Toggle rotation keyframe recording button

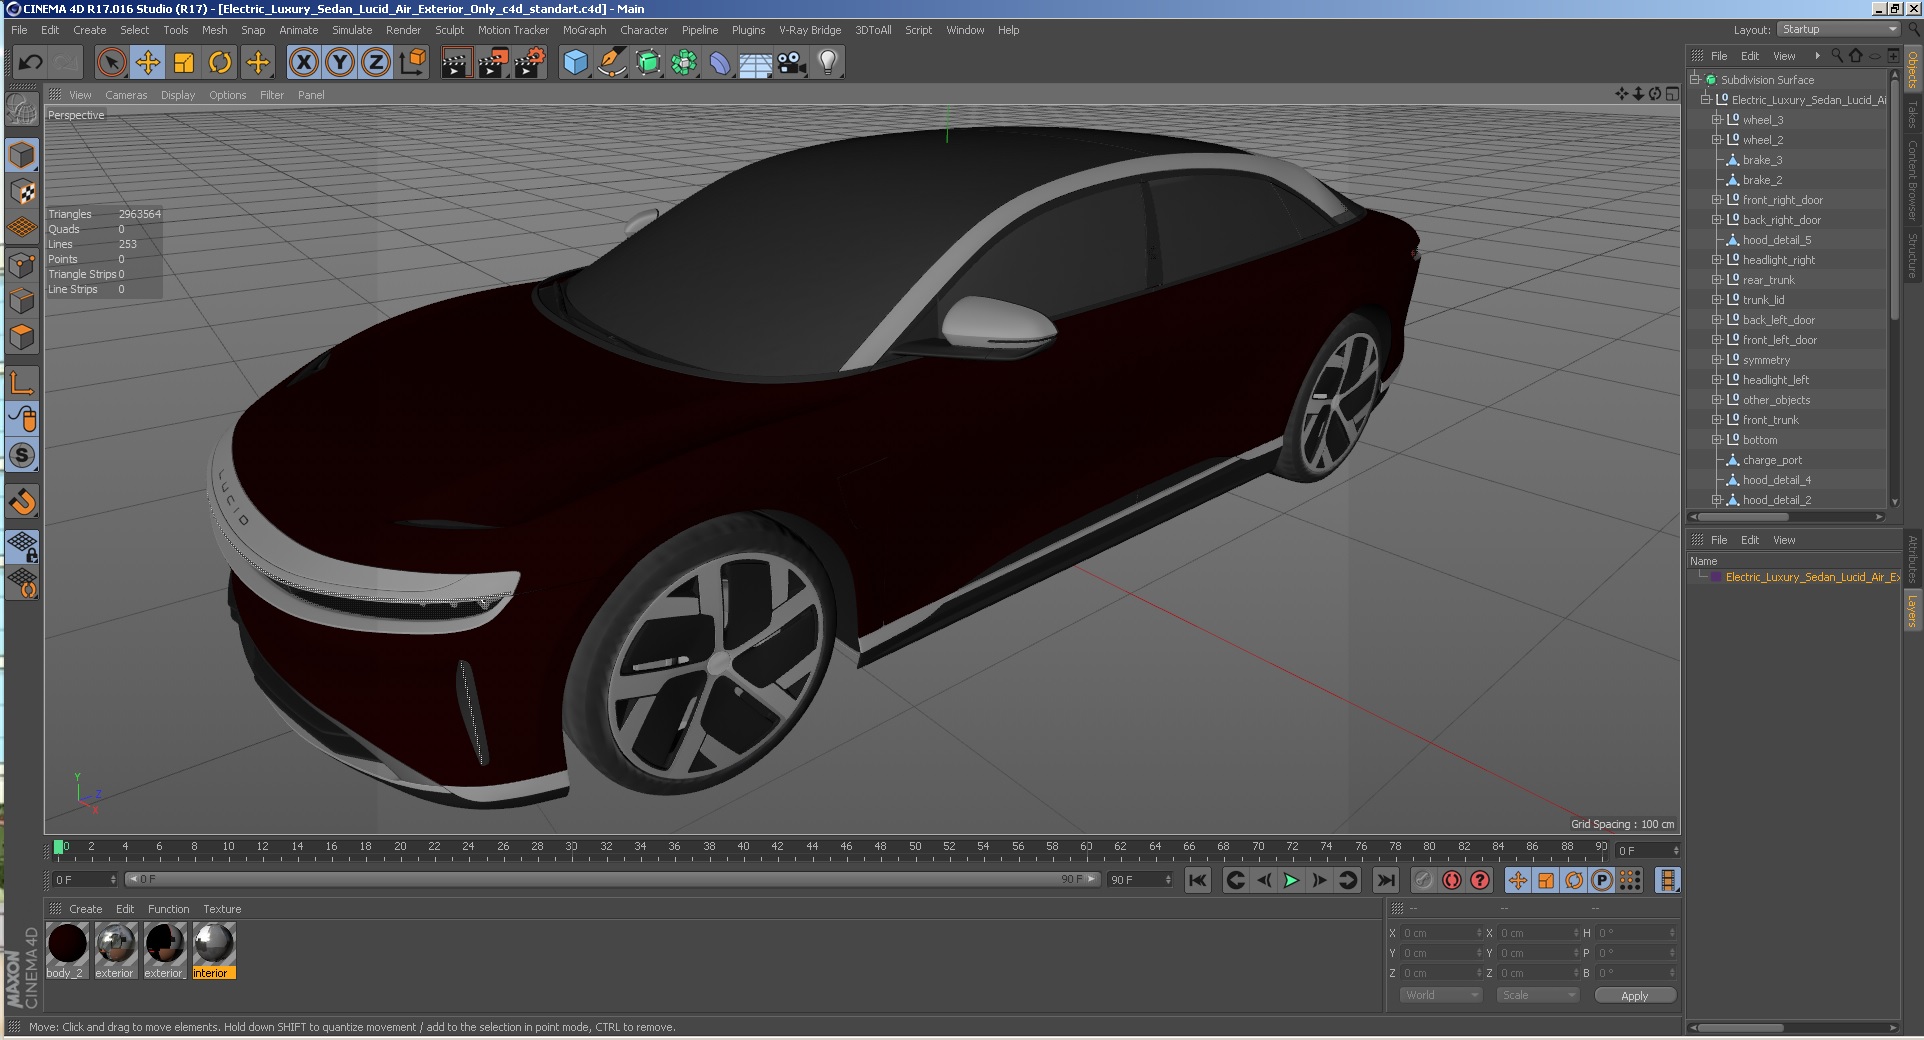1574,880
